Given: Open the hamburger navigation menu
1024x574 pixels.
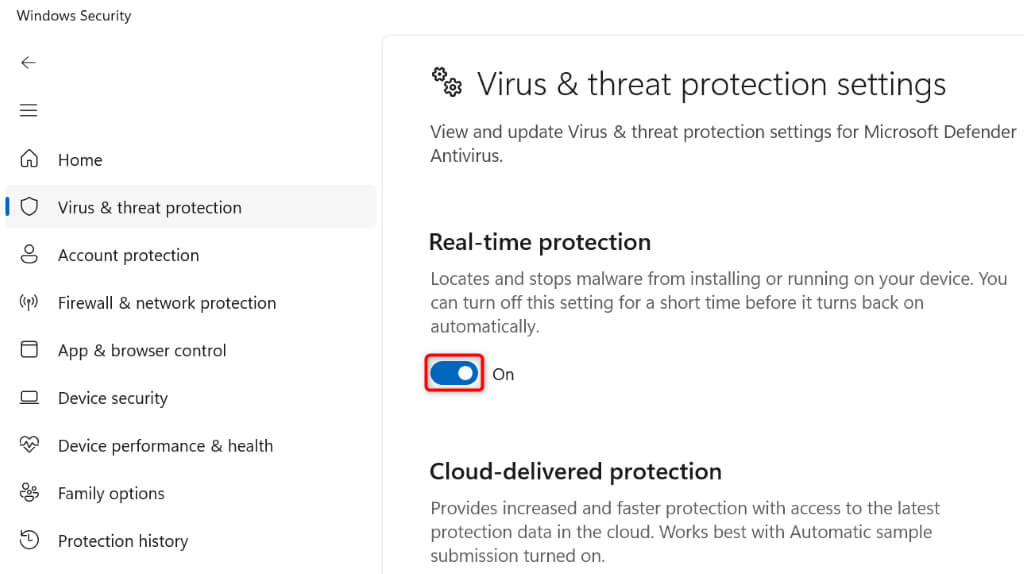Looking at the screenshot, I should click(x=28, y=110).
